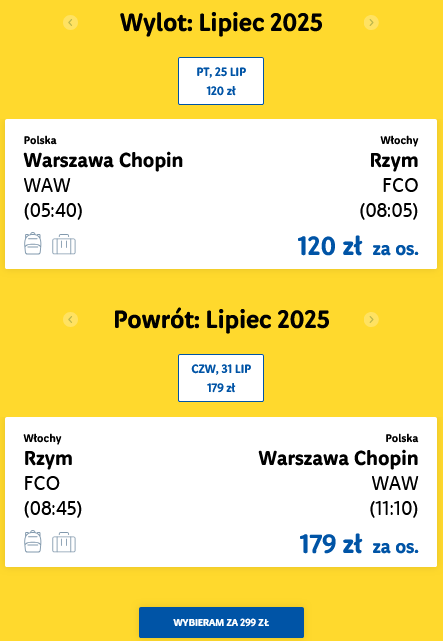Click the 05:40 departure time
The image size is (443, 641).
[x=53, y=211]
